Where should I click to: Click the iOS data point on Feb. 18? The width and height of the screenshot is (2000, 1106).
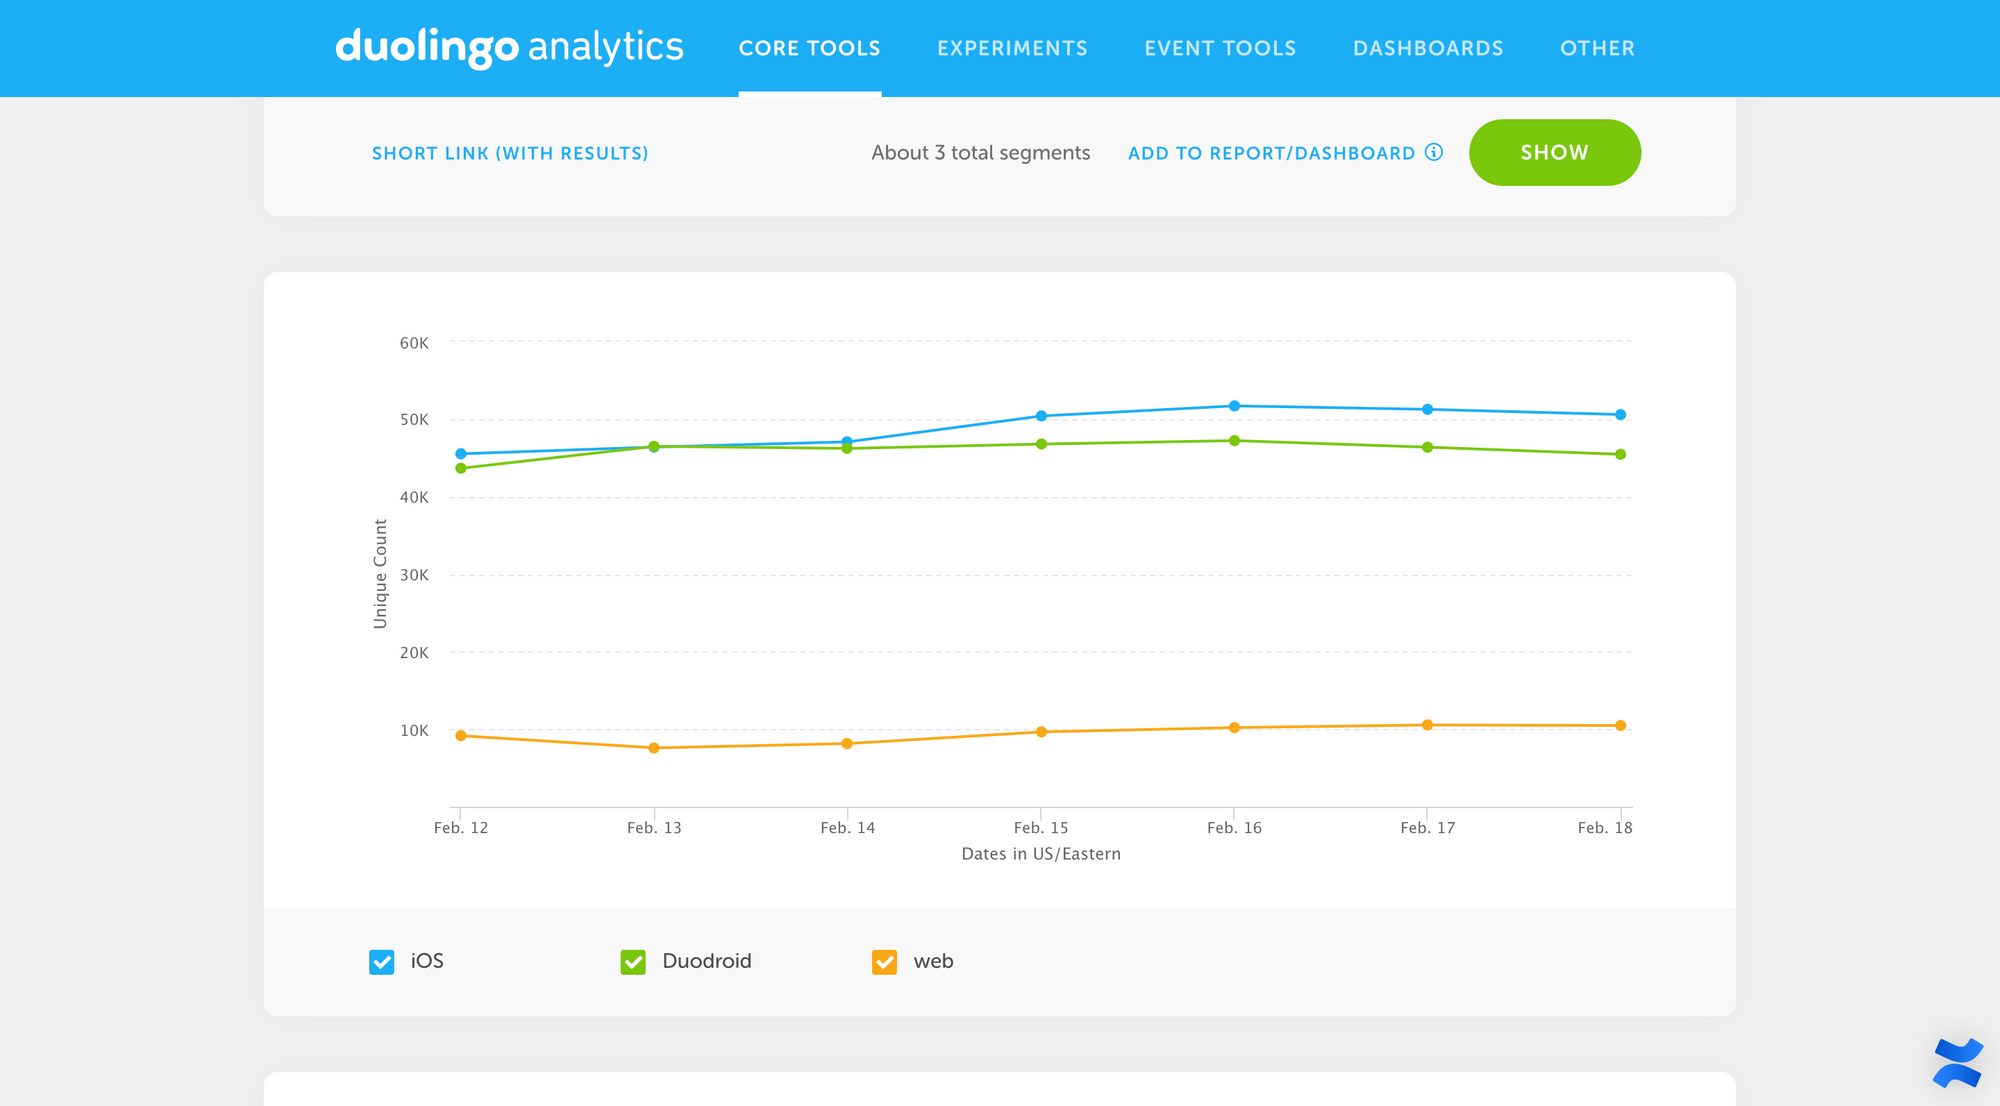pyautogui.click(x=1620, y=414)
